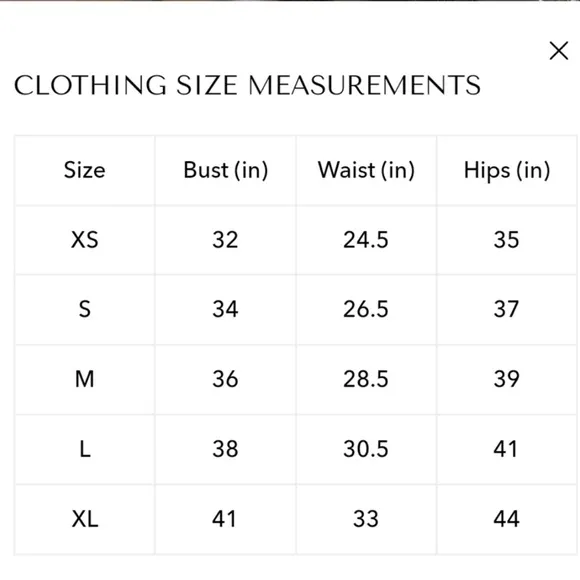Viewport: 580px width, 580px height.
Task: Select the XL waist value 33
Action: (366, 519)
